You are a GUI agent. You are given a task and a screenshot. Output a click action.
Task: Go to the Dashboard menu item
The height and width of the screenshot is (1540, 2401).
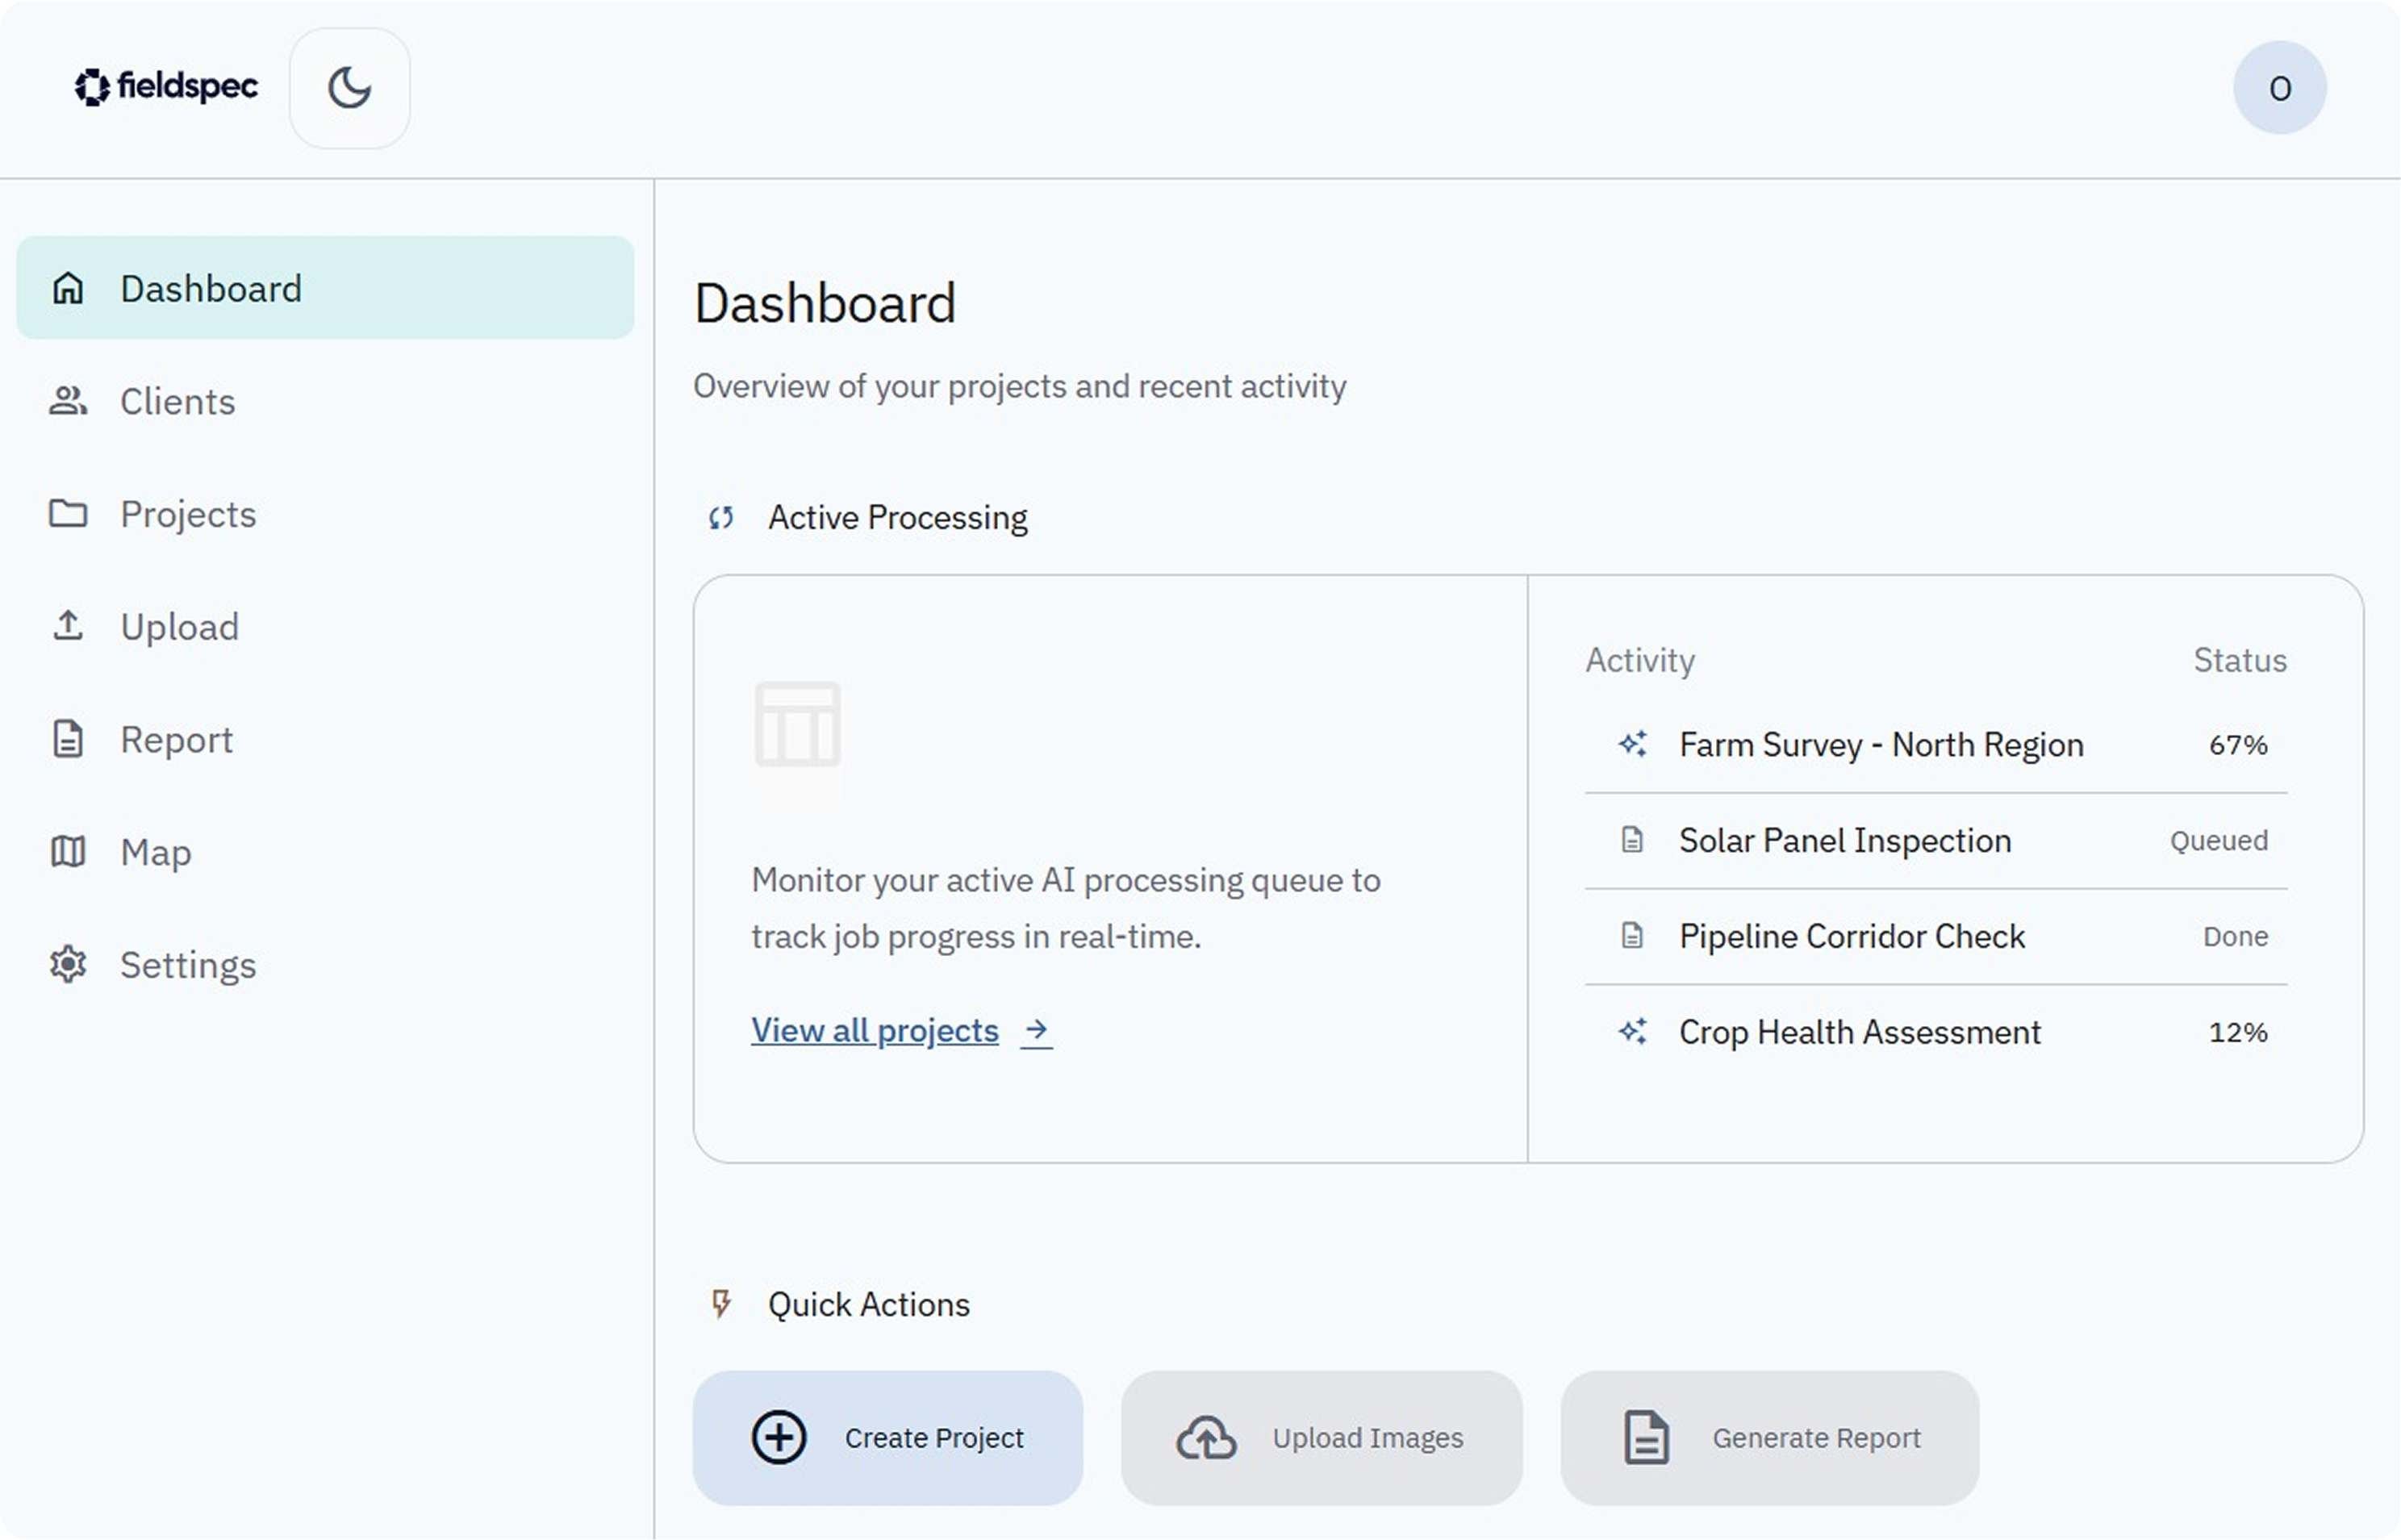tap(325, 288)
